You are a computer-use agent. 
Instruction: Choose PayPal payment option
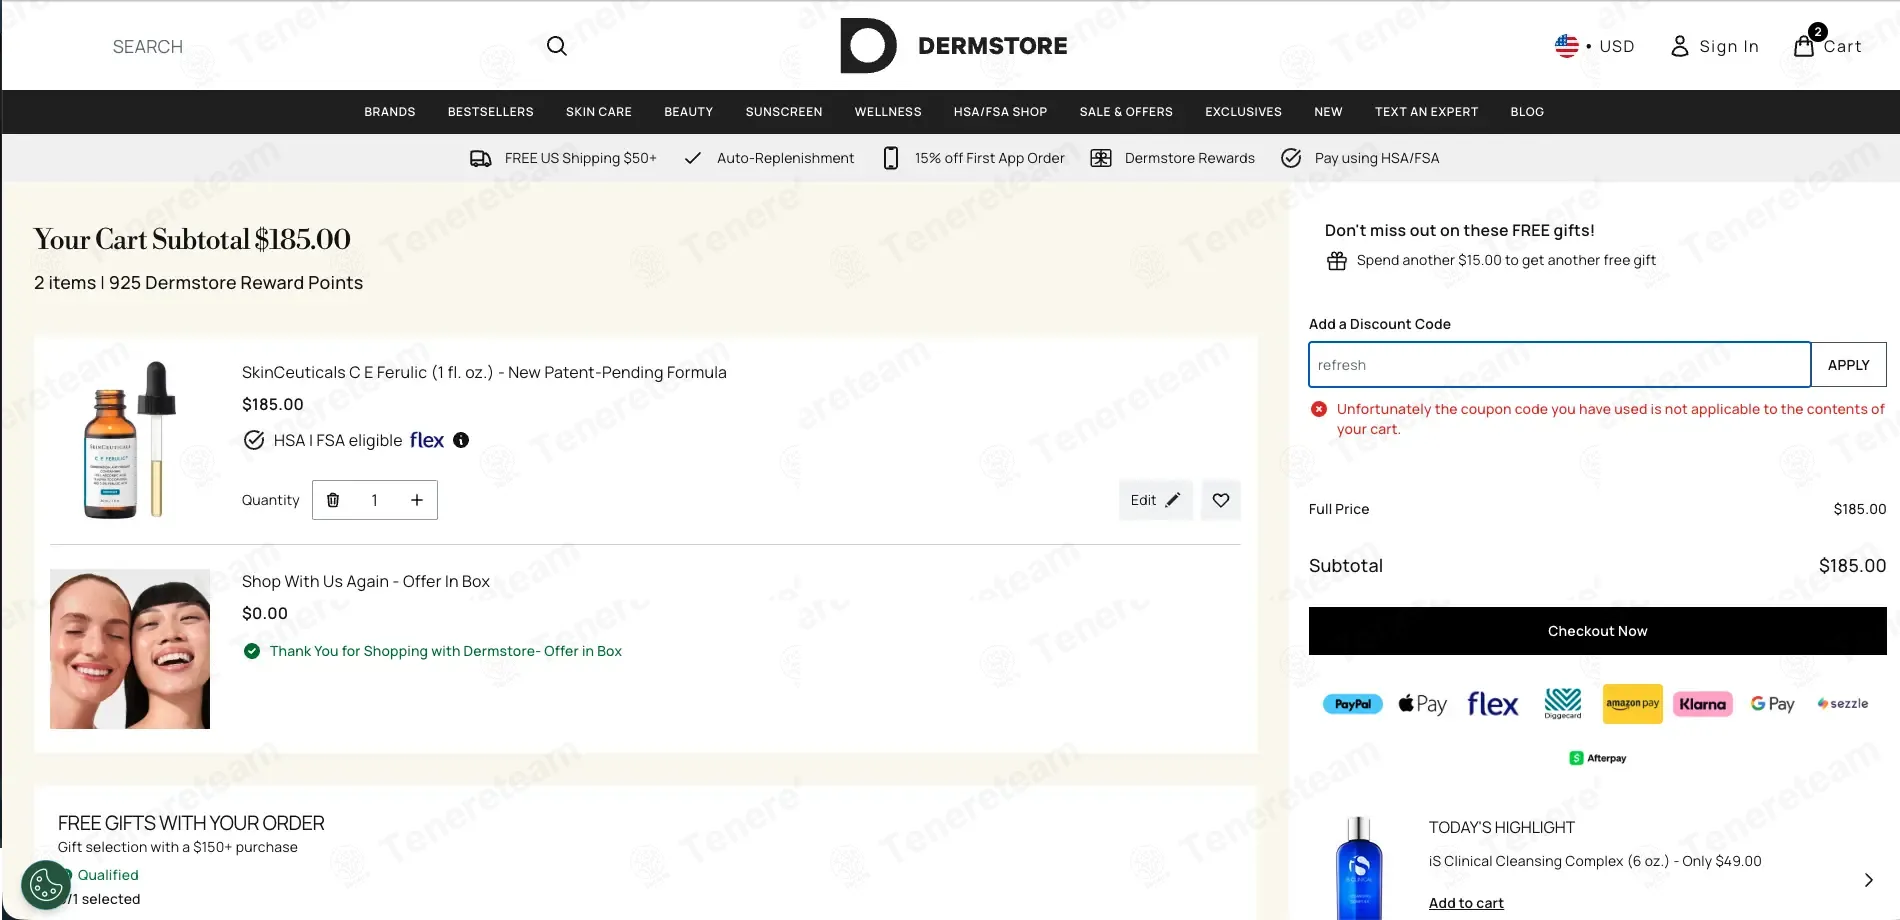[x=1353, y=704]
